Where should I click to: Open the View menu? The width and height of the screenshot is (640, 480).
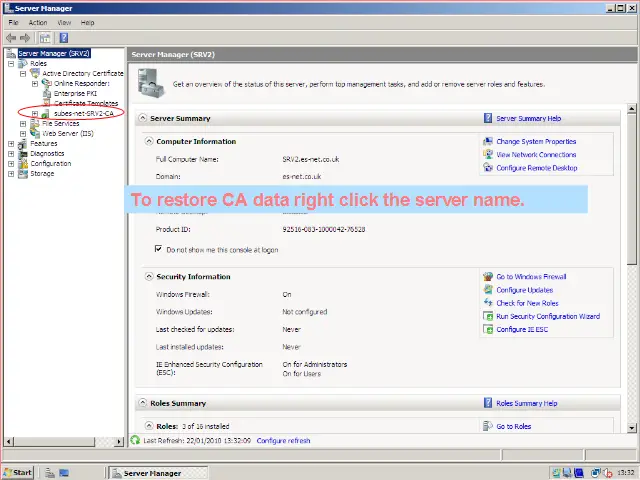pyautogui.click(x=64, y=22)
